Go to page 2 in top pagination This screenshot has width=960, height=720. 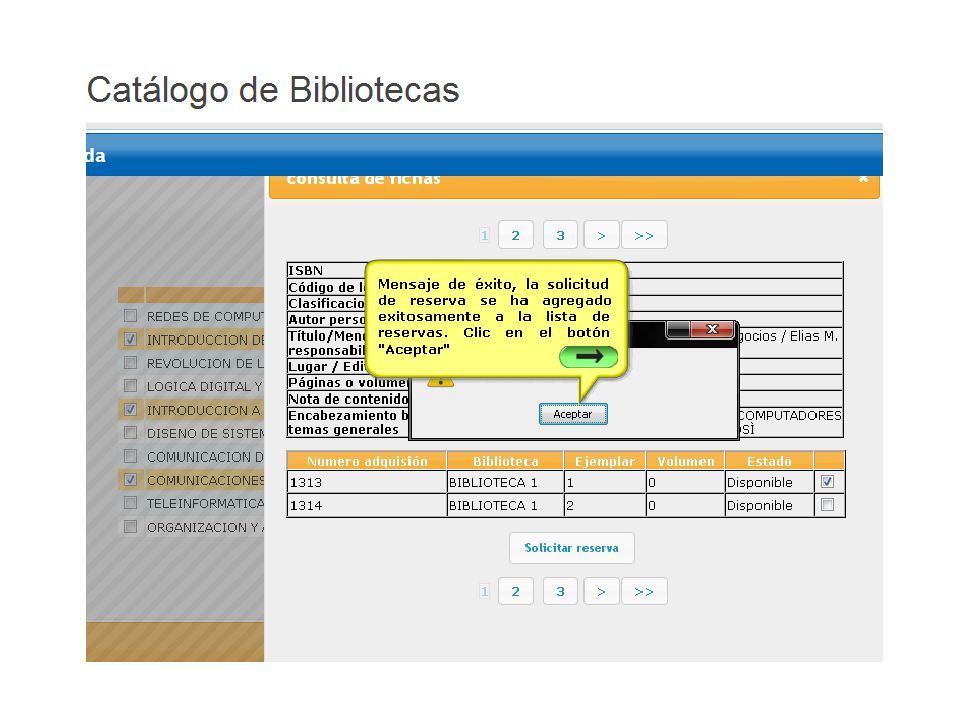click(516, 235)
